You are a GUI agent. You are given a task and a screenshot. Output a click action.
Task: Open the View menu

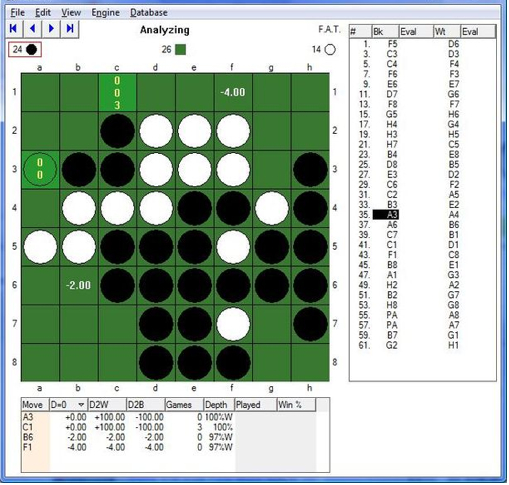click(x=71, y=13)
